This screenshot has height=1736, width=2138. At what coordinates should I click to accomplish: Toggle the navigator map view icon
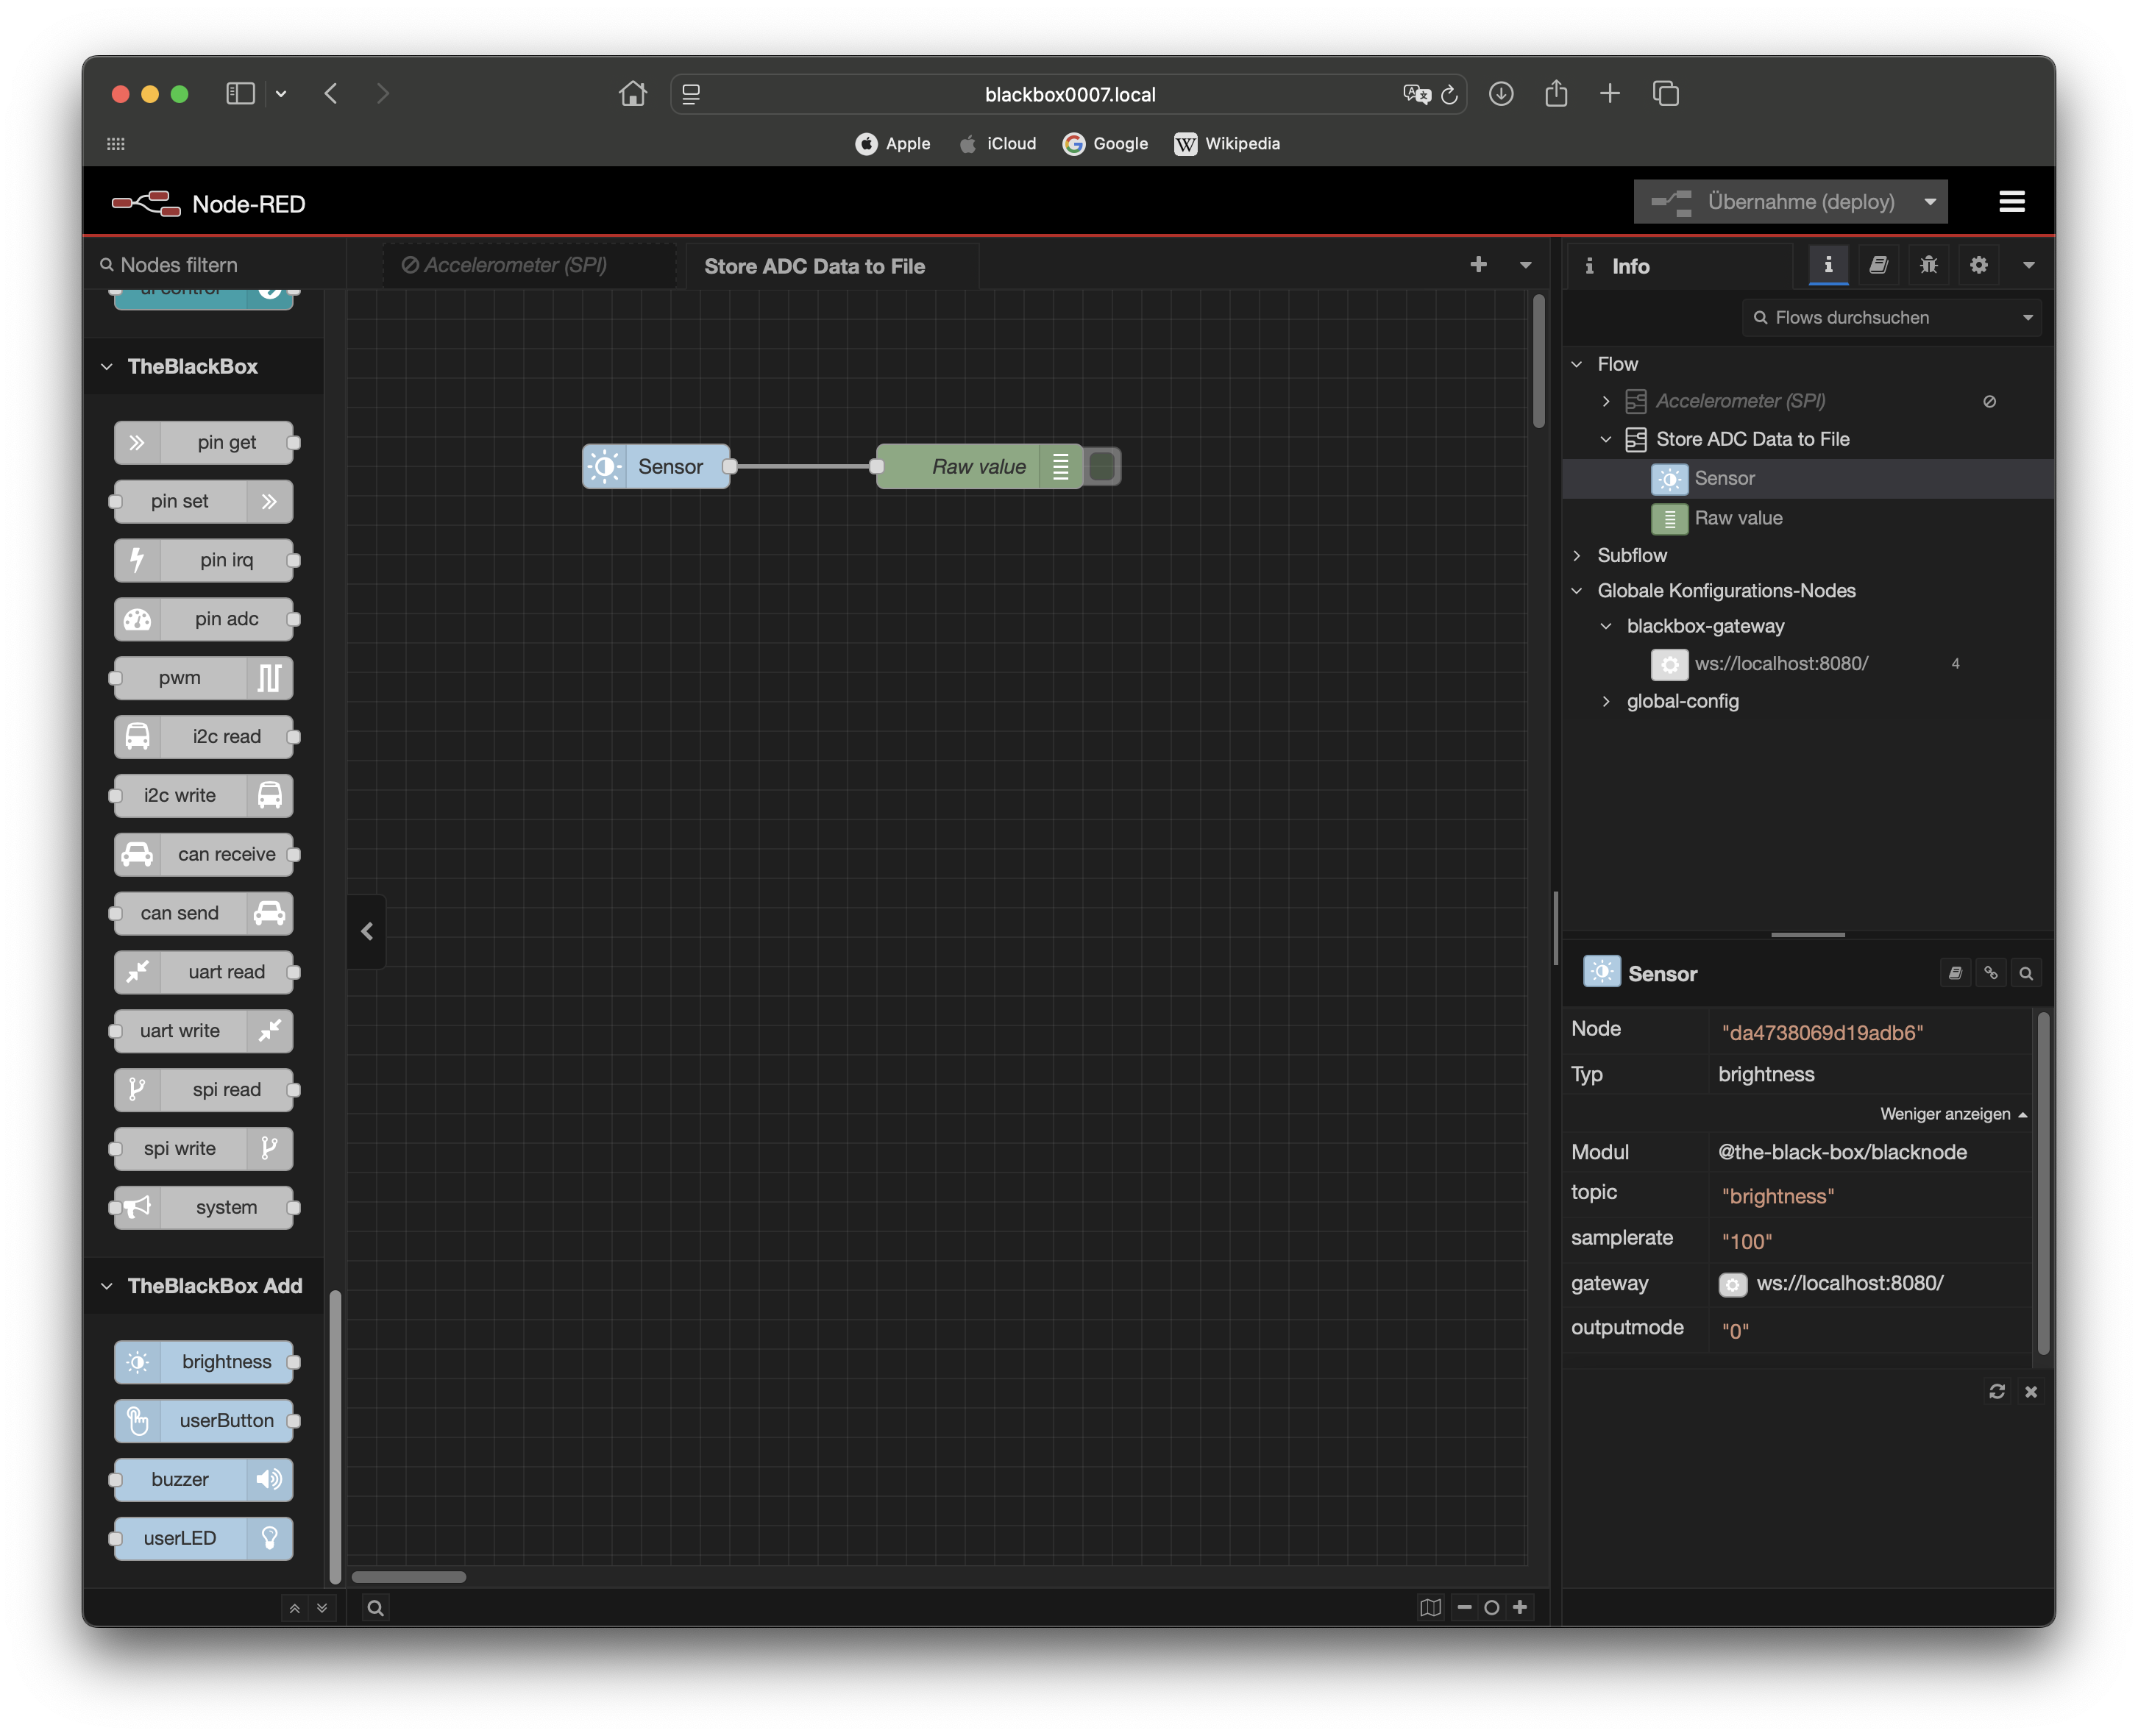click(1430, 1607)
